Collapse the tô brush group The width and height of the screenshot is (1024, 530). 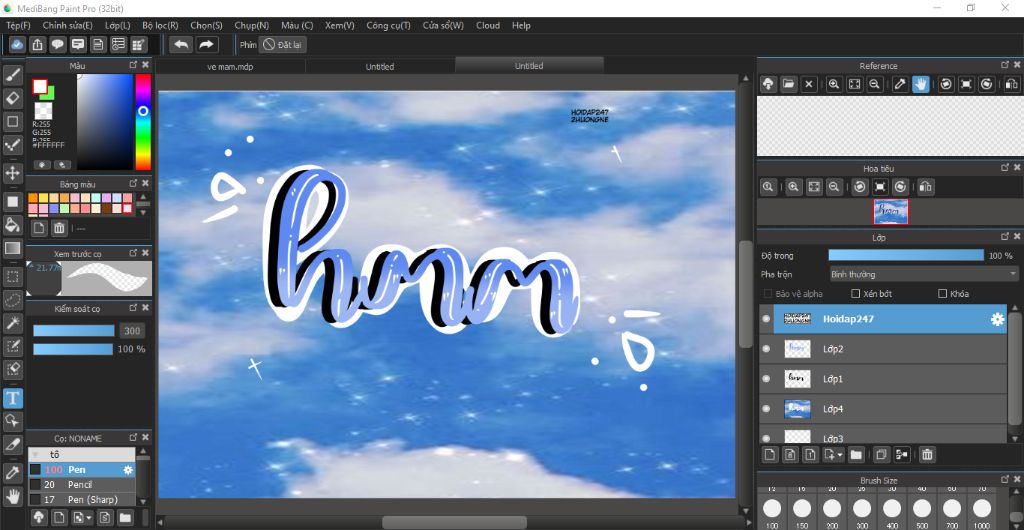pyautogui.click(x=35, y=455)
